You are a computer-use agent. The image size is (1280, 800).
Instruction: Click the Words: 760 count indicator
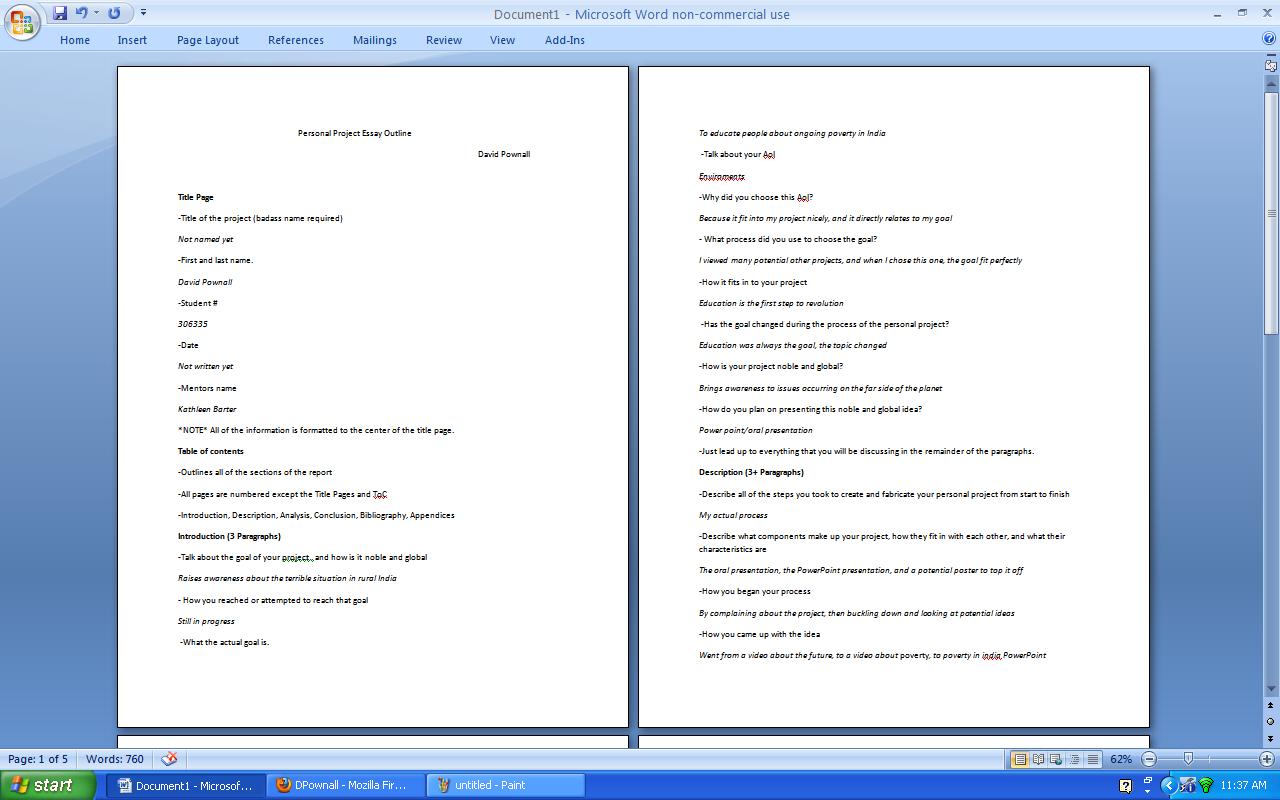pos(114,759)
